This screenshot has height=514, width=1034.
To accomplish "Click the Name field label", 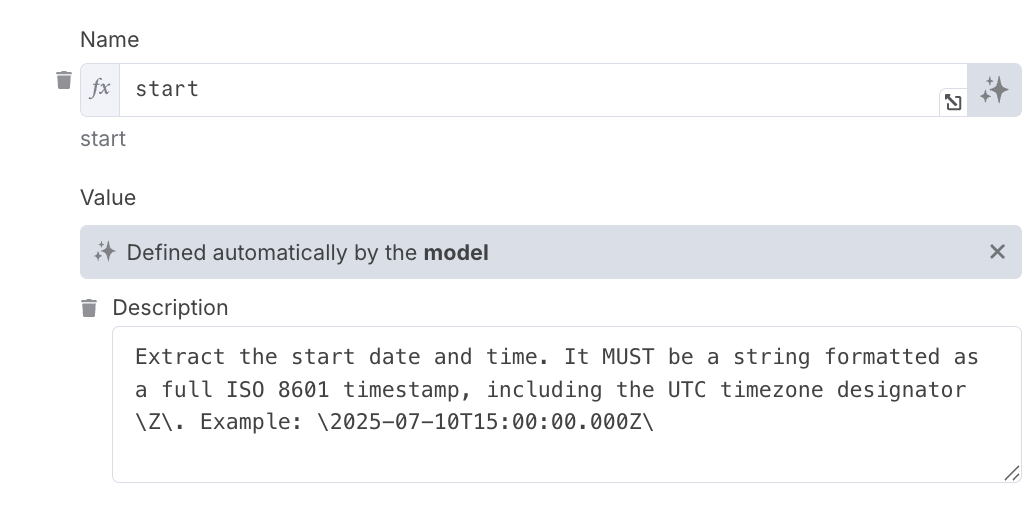I will click(109, 40).
